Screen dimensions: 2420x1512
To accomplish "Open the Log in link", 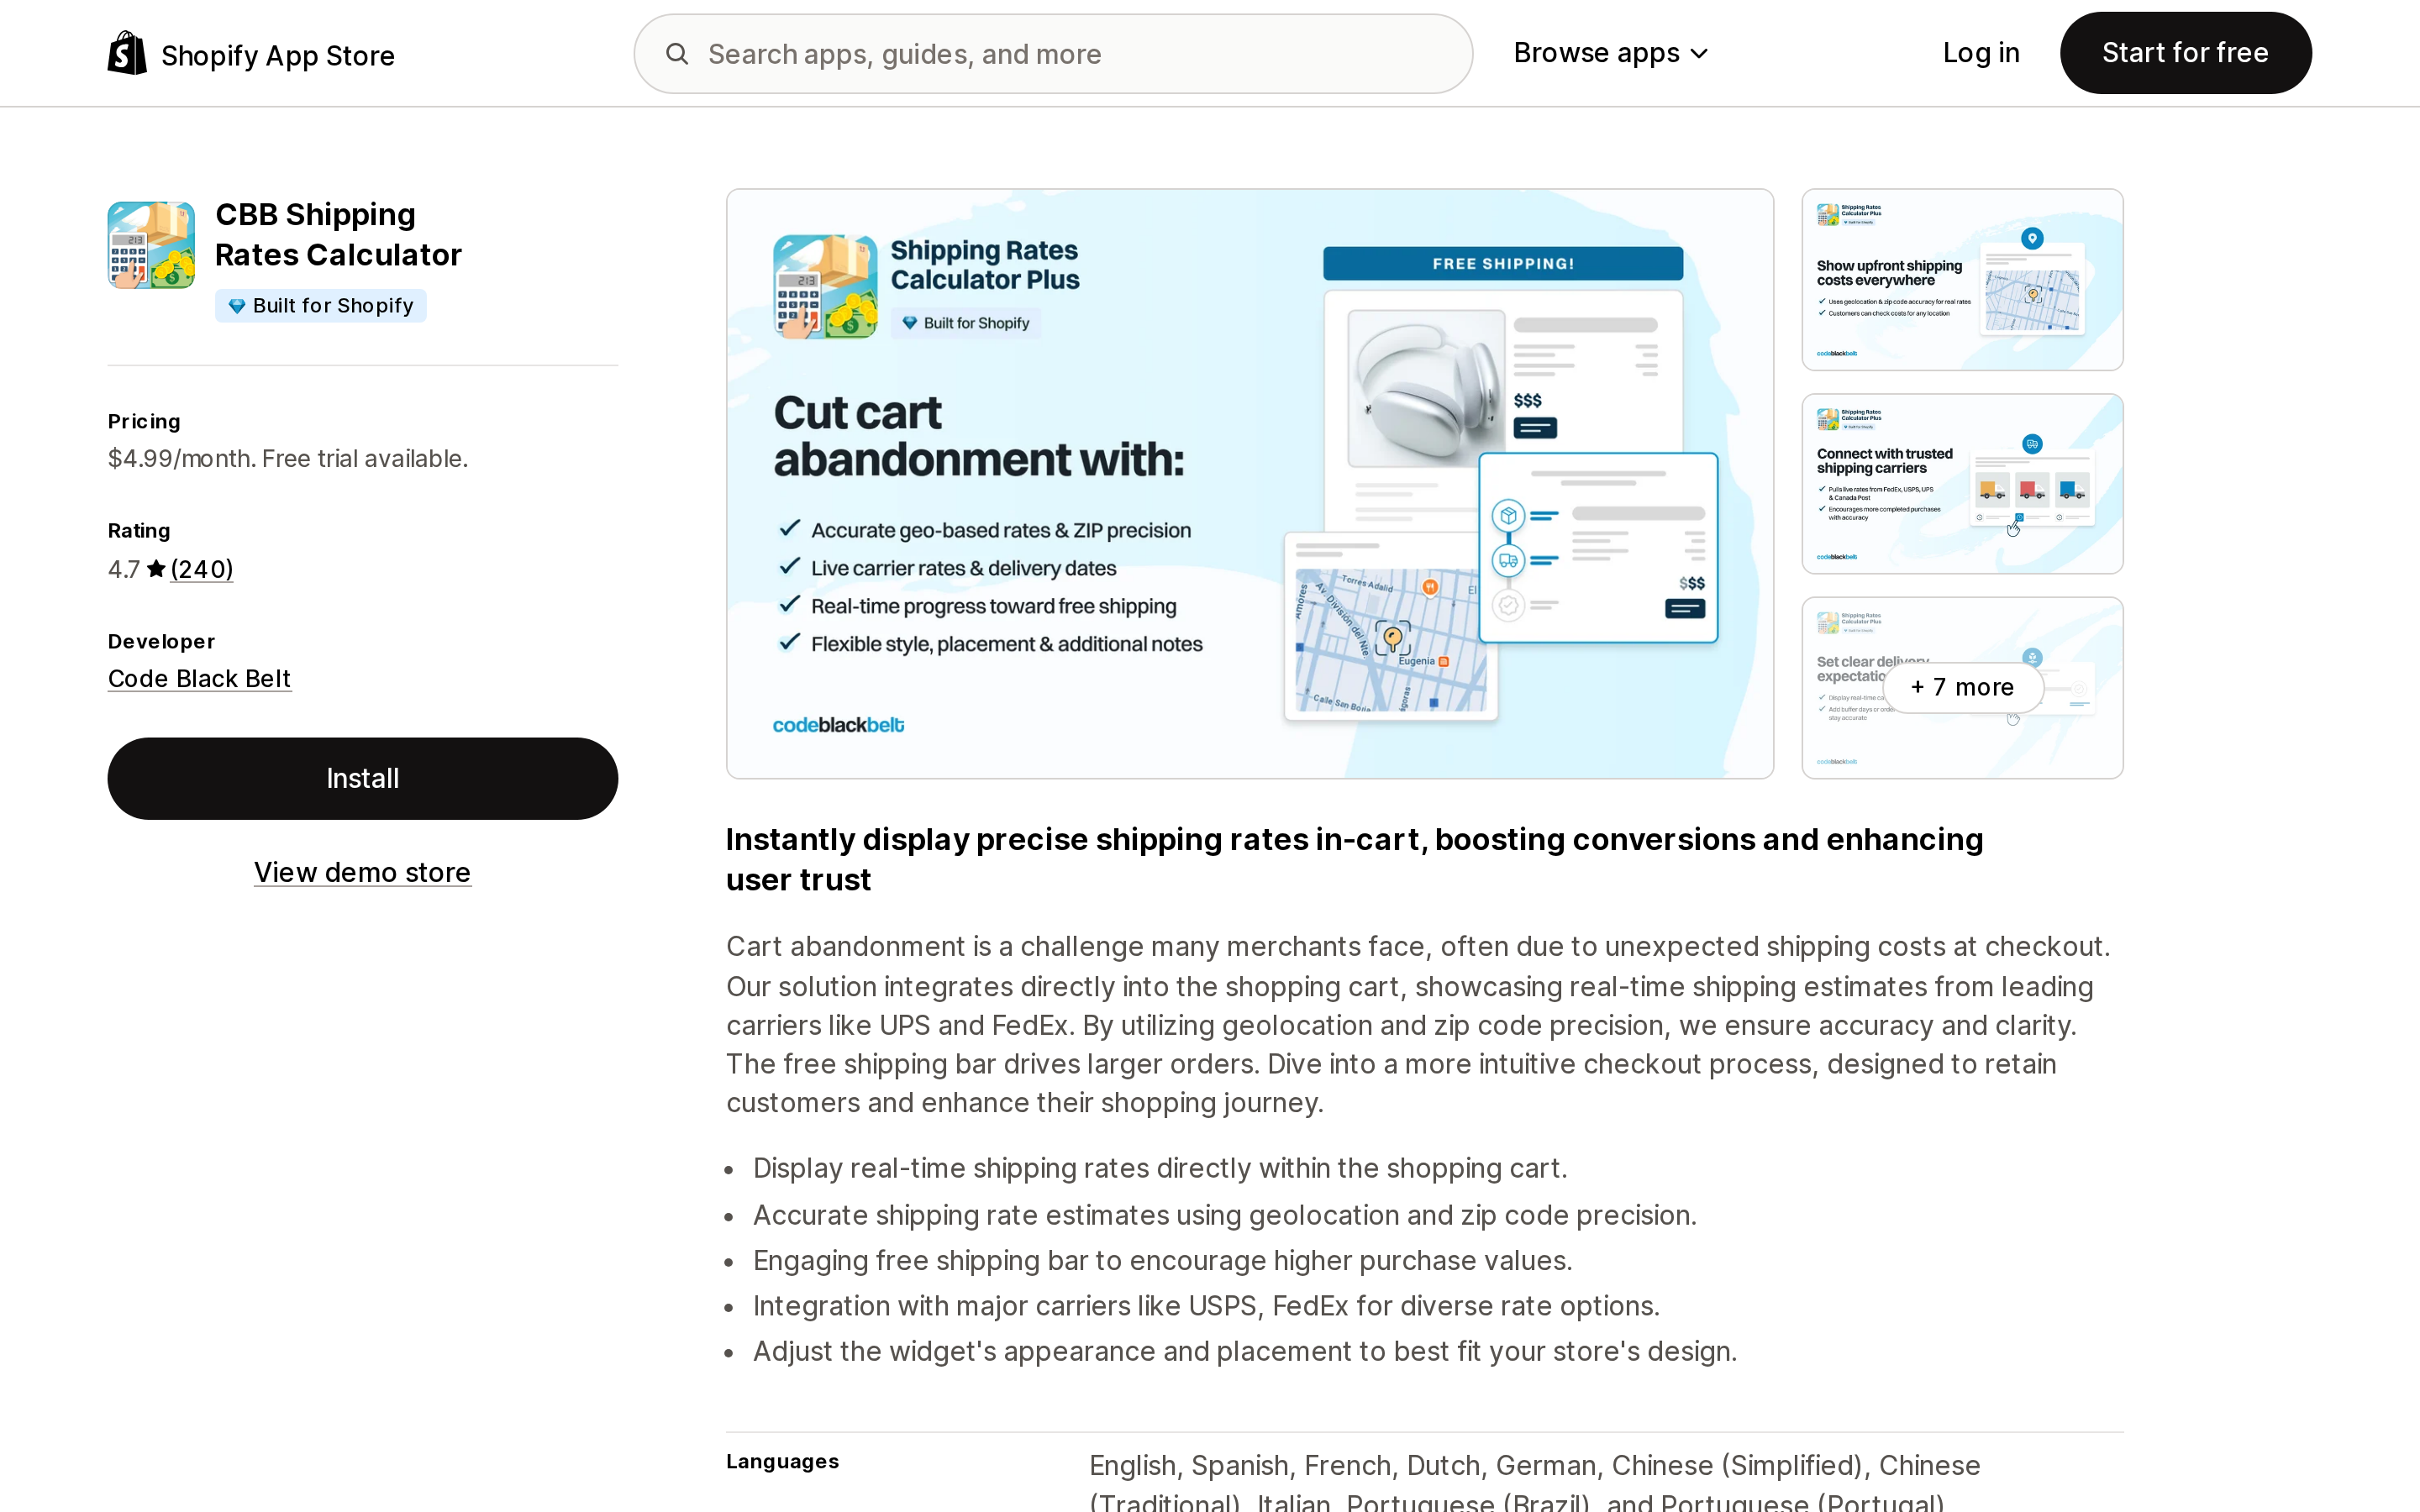I will coord(1980,53).
